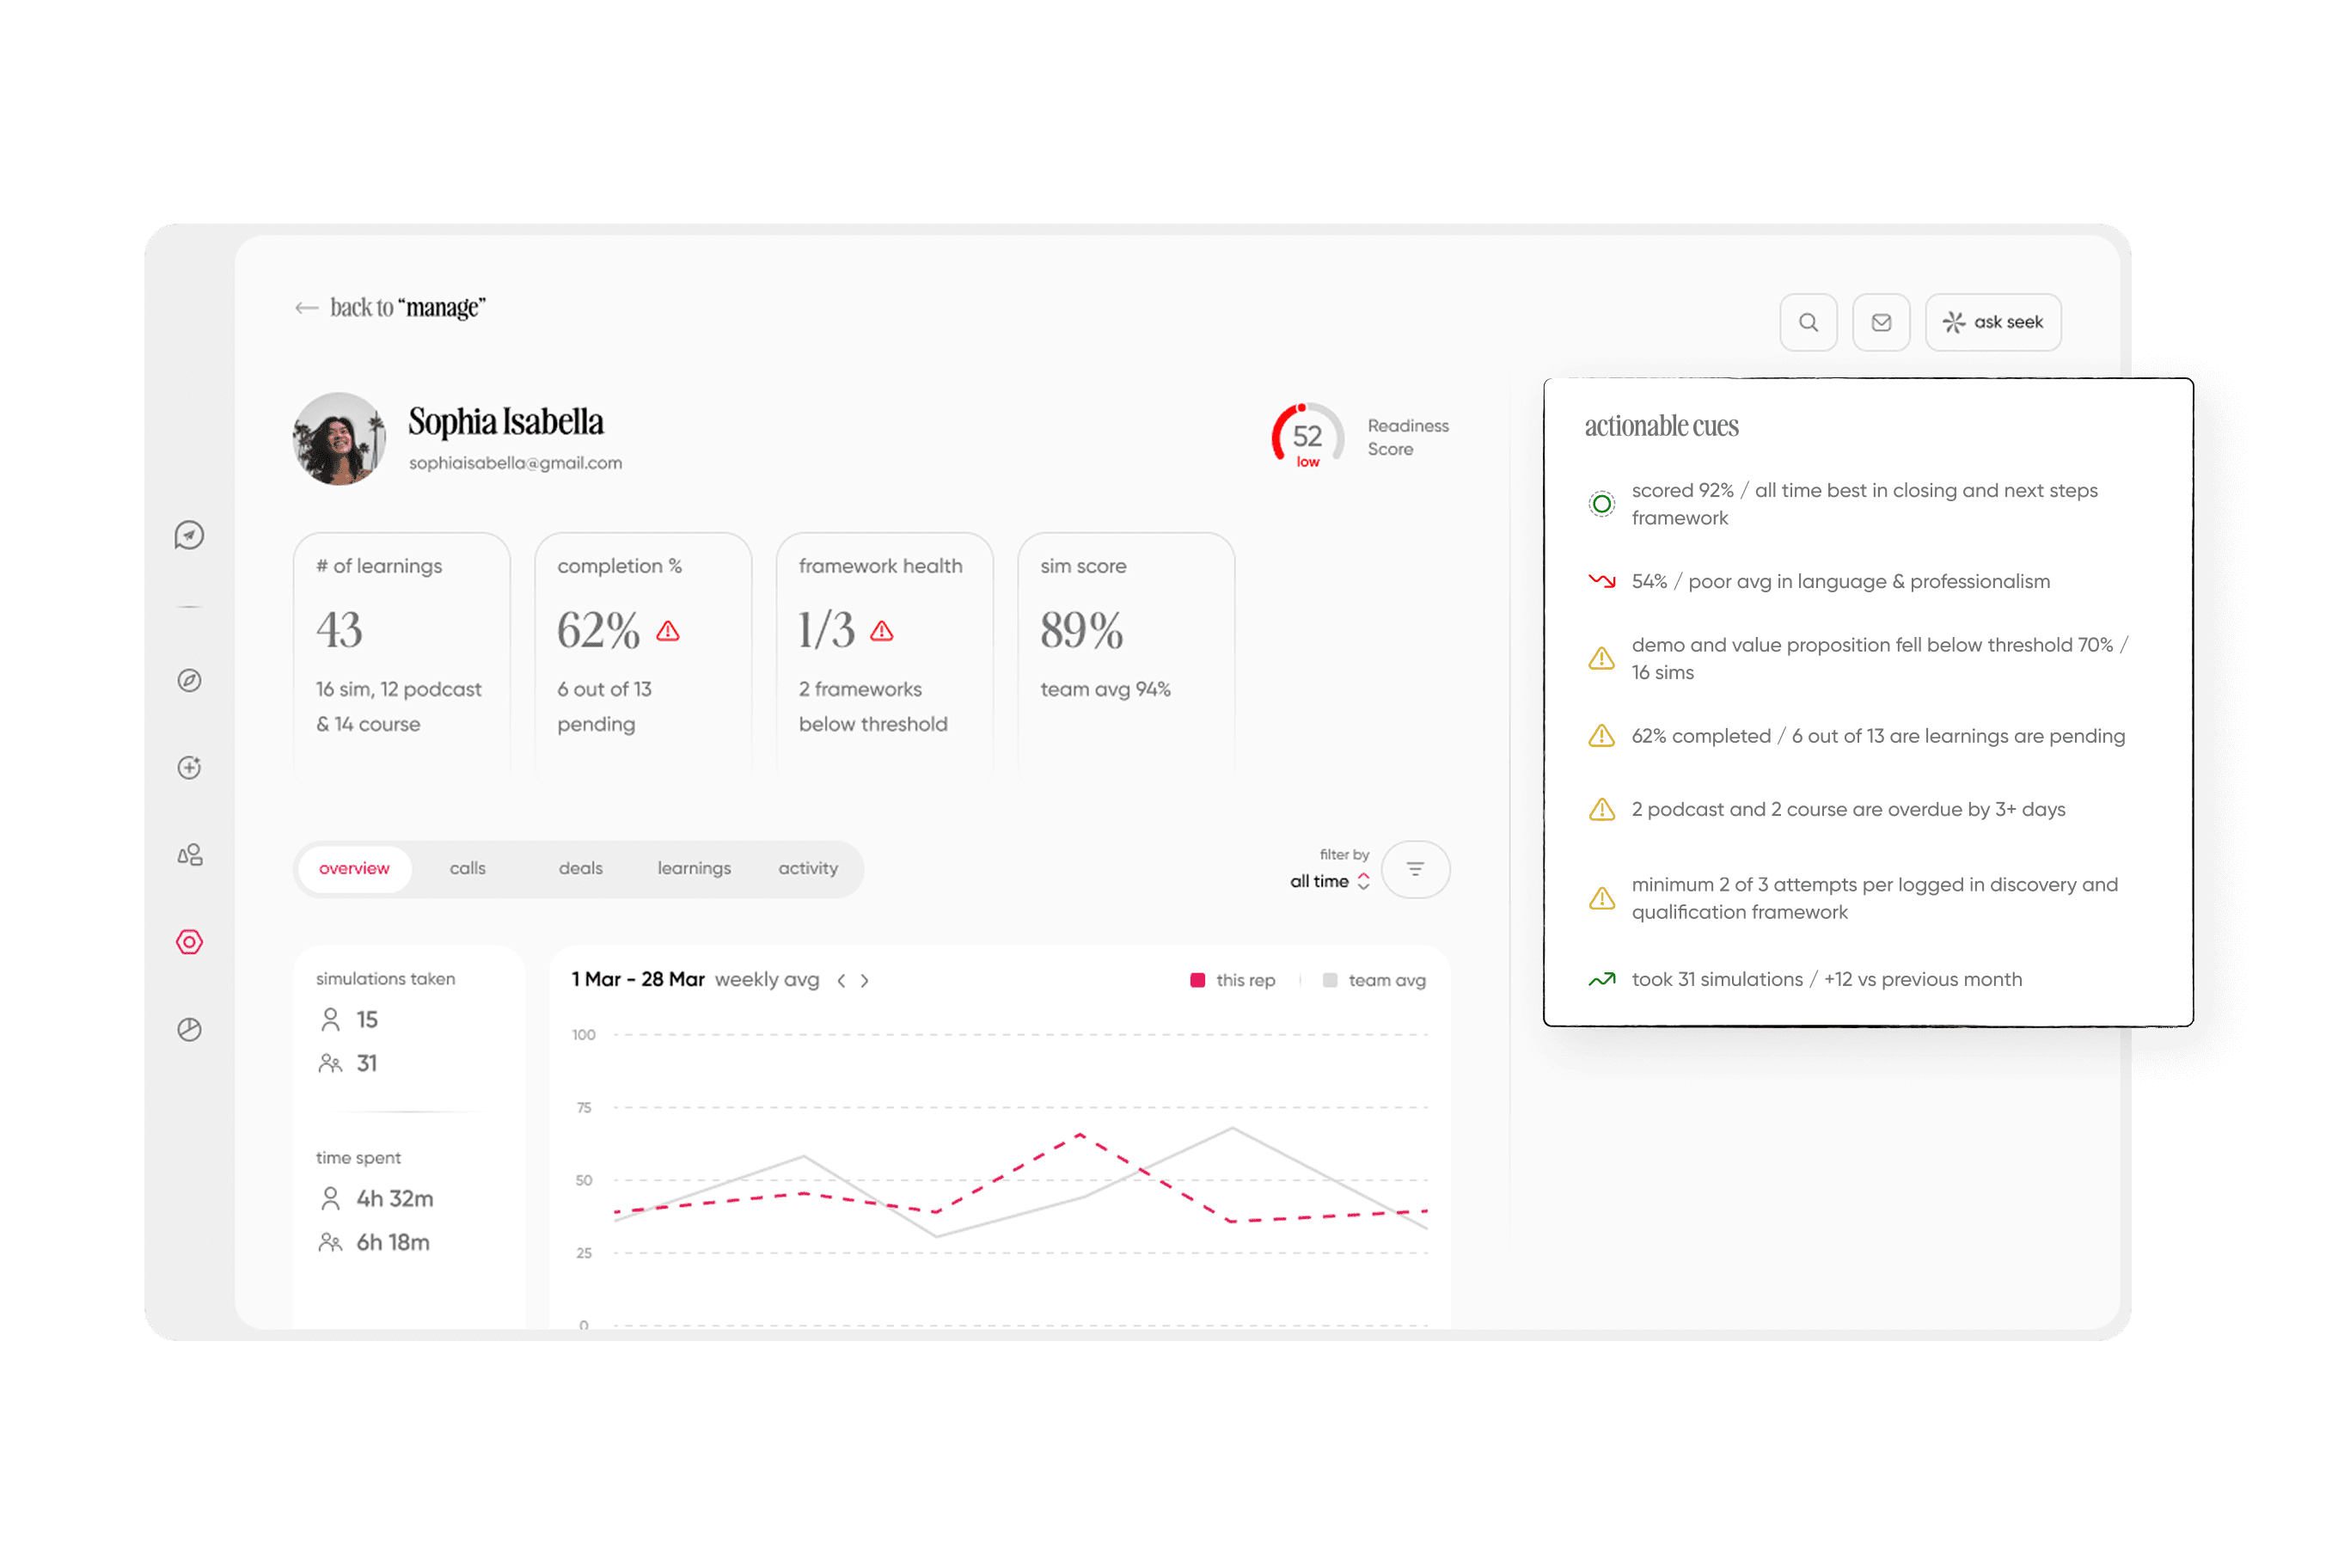Select the overview tab
2338x1568 pixels.
354,868
